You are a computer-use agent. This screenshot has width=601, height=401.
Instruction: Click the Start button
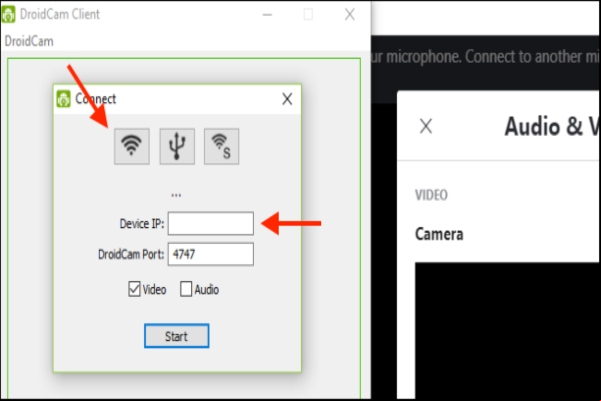(x=177, y=336)
